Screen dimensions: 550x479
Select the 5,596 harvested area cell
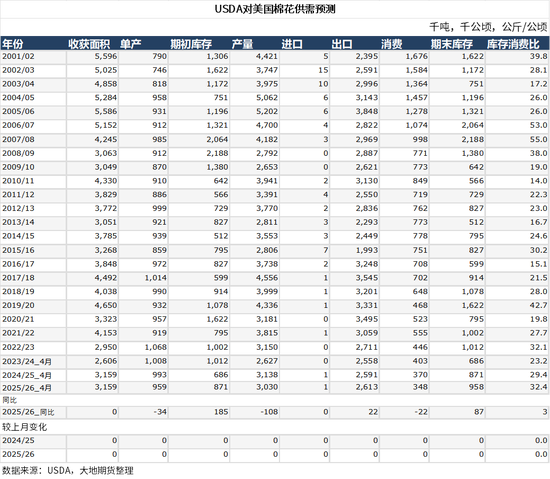pyautogui.click(x=106, y=56)
